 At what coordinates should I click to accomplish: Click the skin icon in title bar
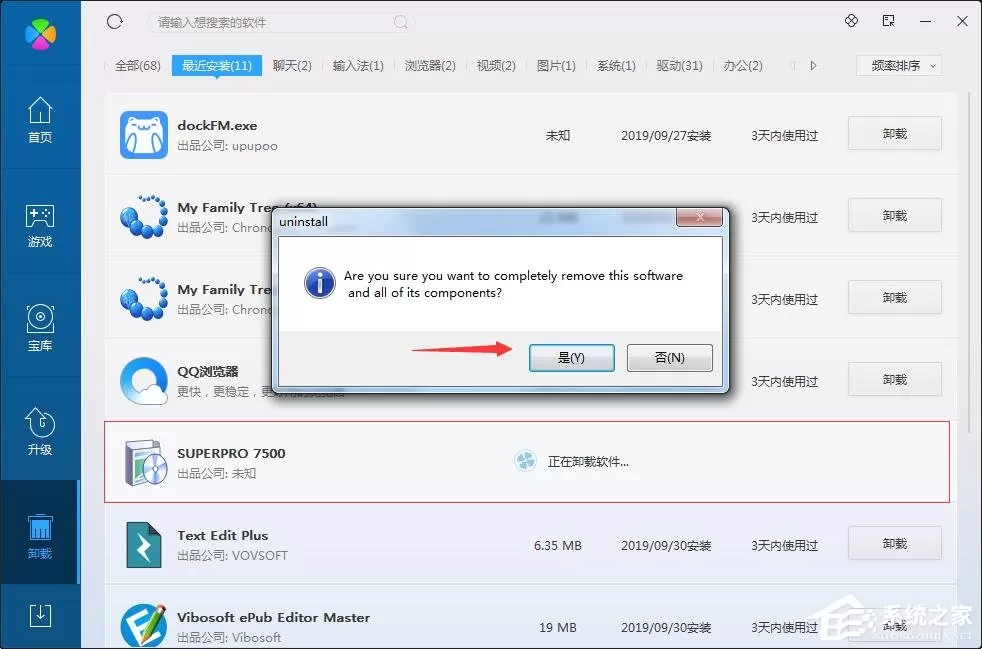coord(851,21)
